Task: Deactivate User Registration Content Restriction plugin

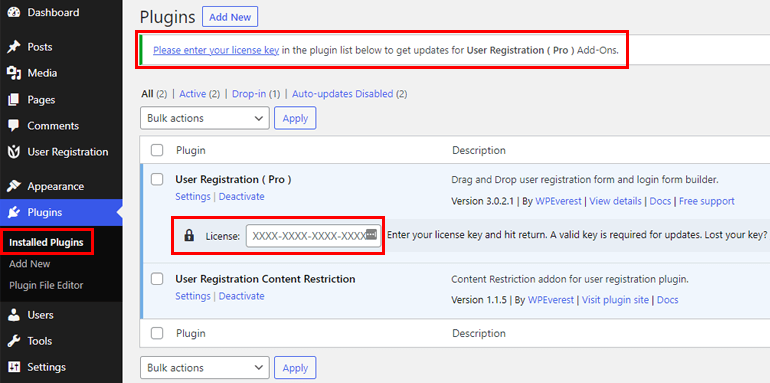Action: click(242, 296)
